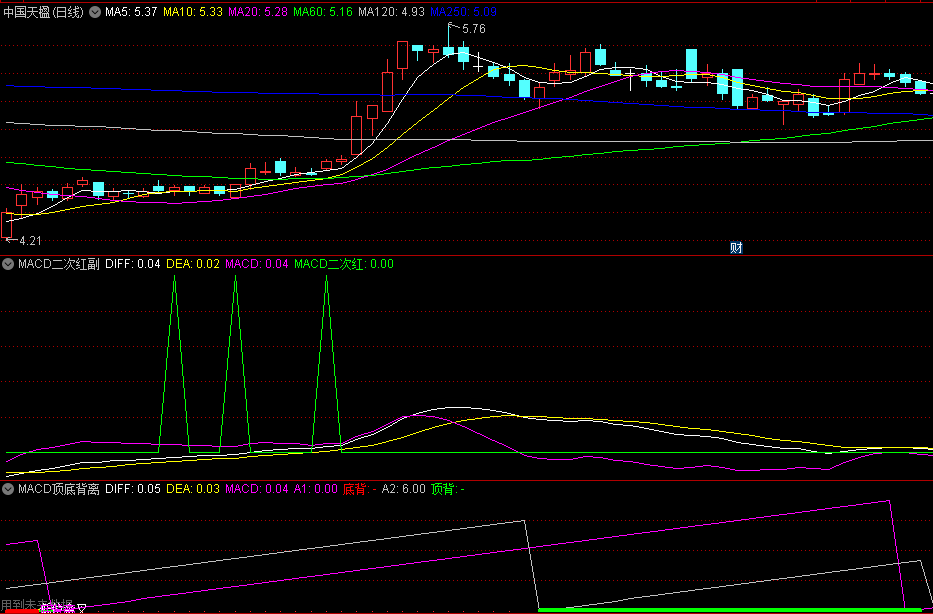This screenshot has height=614, width=933.
Task: Click the 顶背 readout
Action: point(447,489)
